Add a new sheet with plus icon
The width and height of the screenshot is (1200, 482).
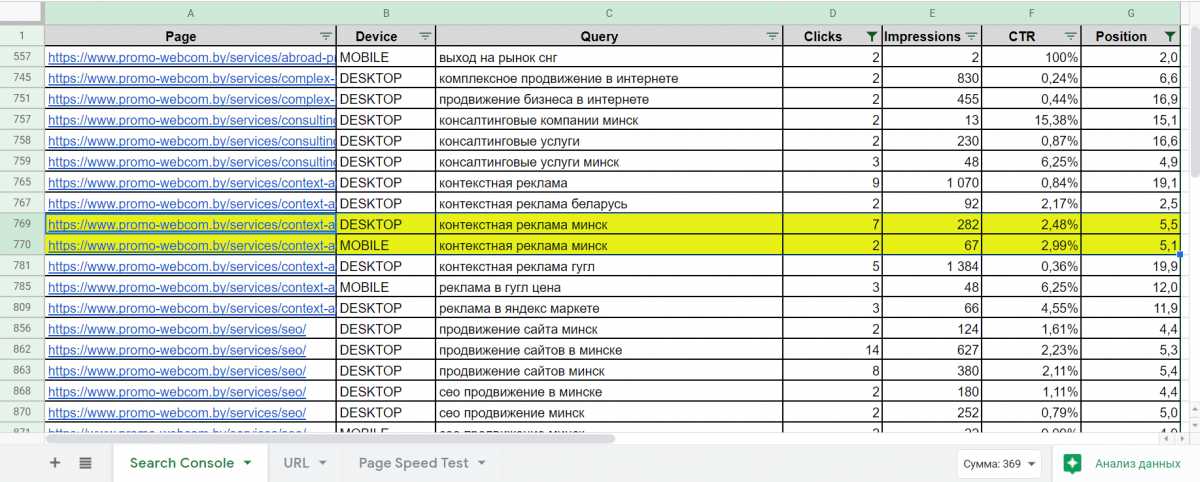tap(55, 463)
